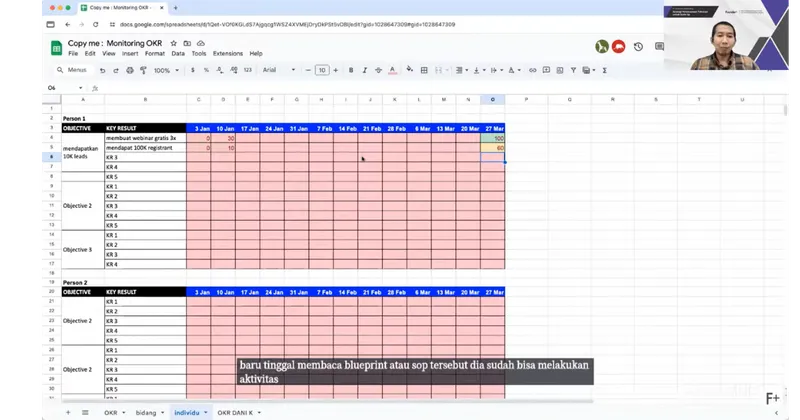
Task: Switch to the OKR DANI K sheet tab
Action: point(235,412)
